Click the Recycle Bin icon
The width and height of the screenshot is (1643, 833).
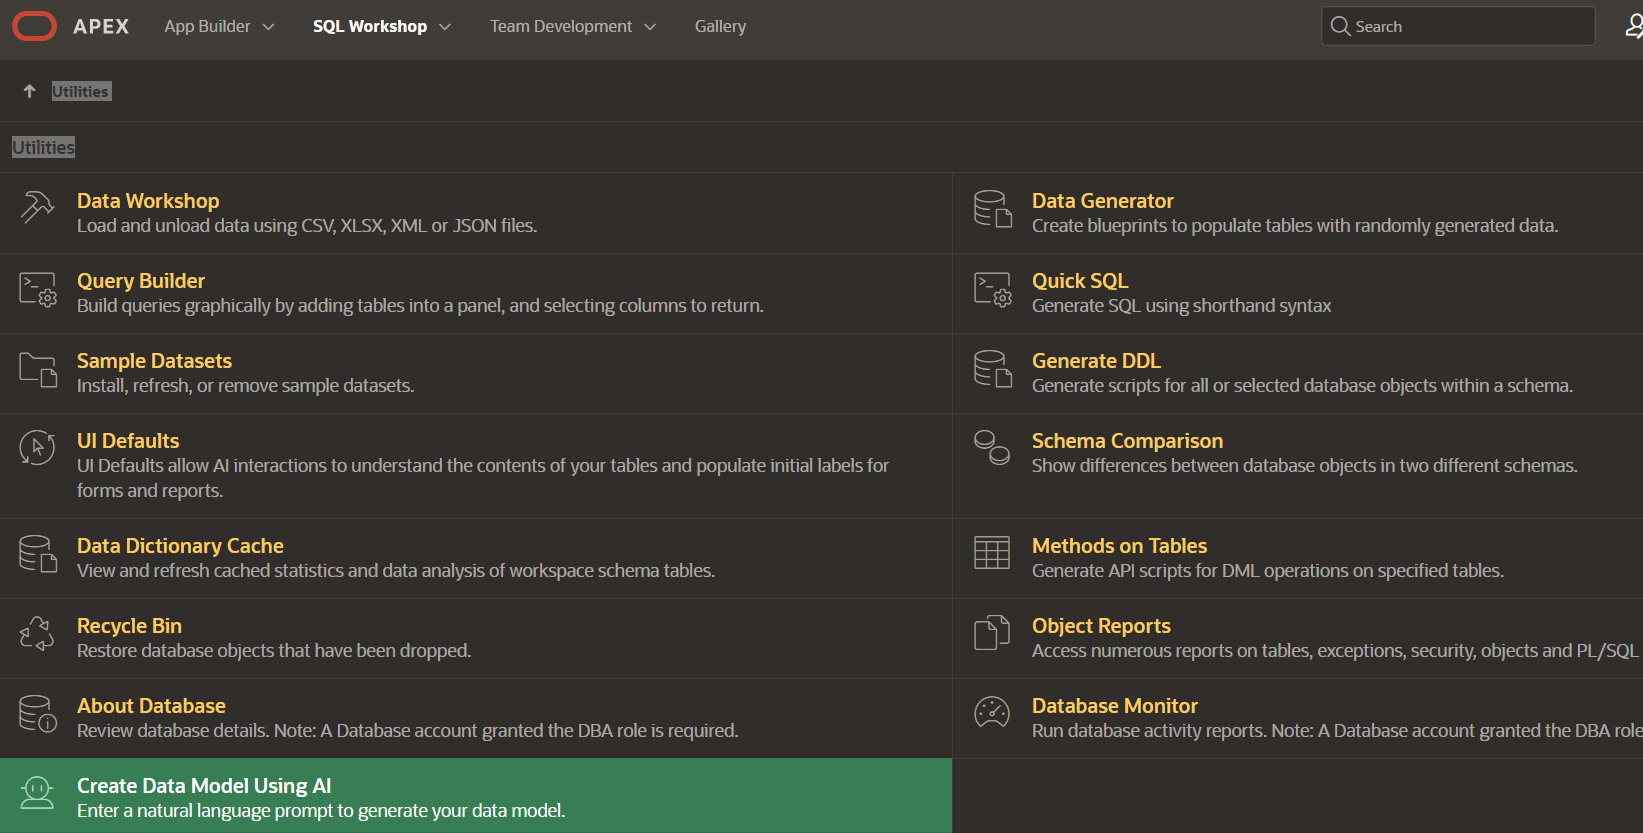pos(37,633)
